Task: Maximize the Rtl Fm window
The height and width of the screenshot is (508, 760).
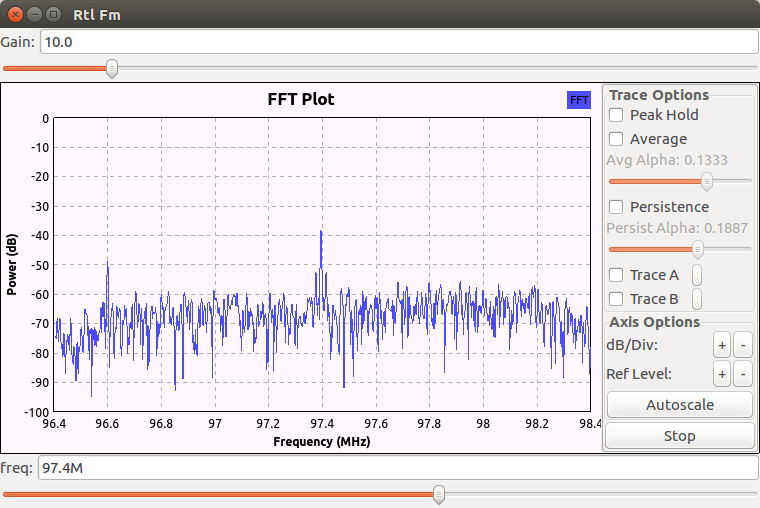Action: click(53, 15)
